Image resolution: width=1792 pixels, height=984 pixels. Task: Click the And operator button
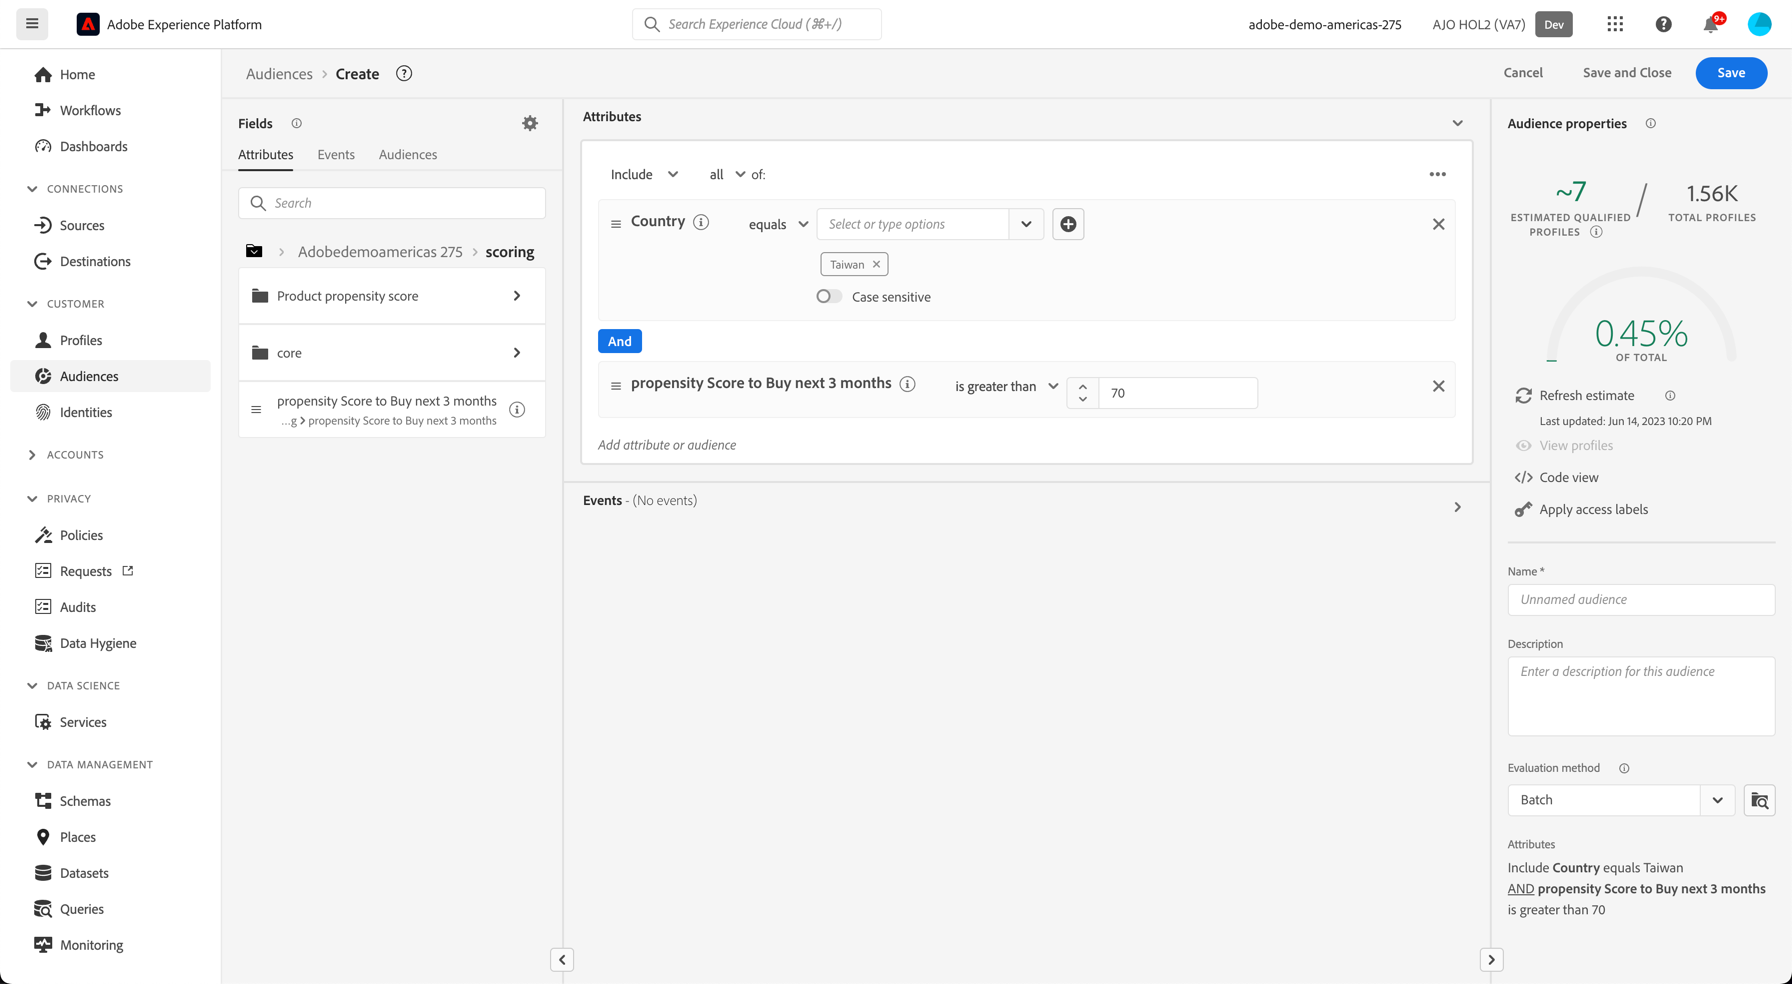[620, 341]
